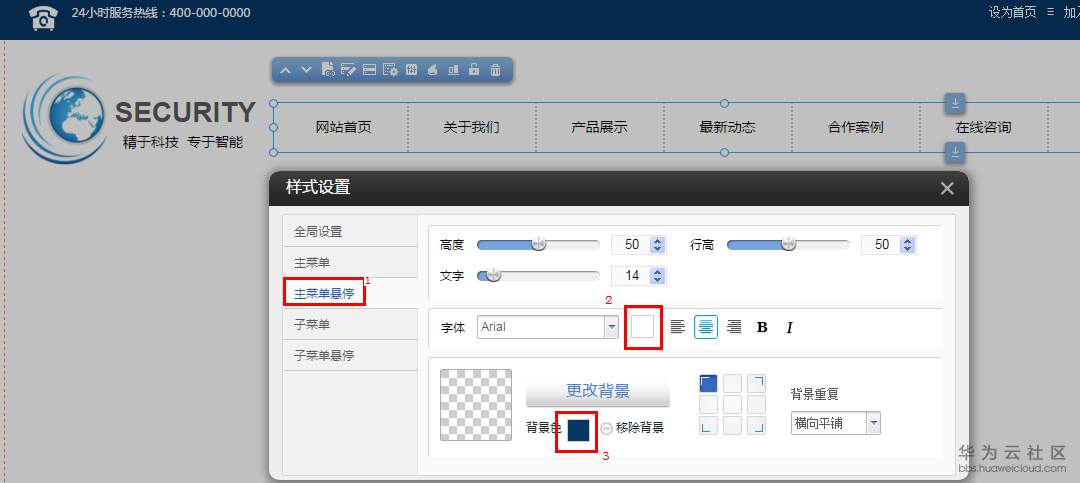Open the 字体 Arial font dropdown

(x=548, y=327)
